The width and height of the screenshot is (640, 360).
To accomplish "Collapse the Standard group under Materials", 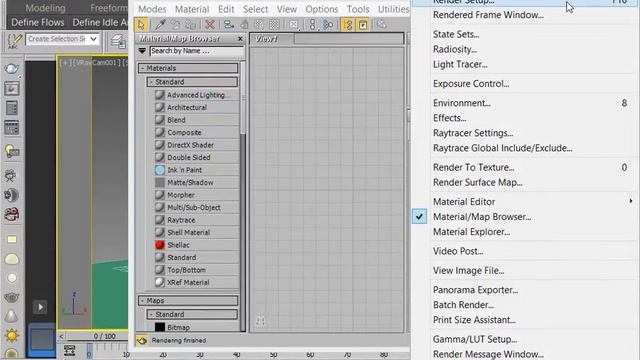I will coord(192,82).
